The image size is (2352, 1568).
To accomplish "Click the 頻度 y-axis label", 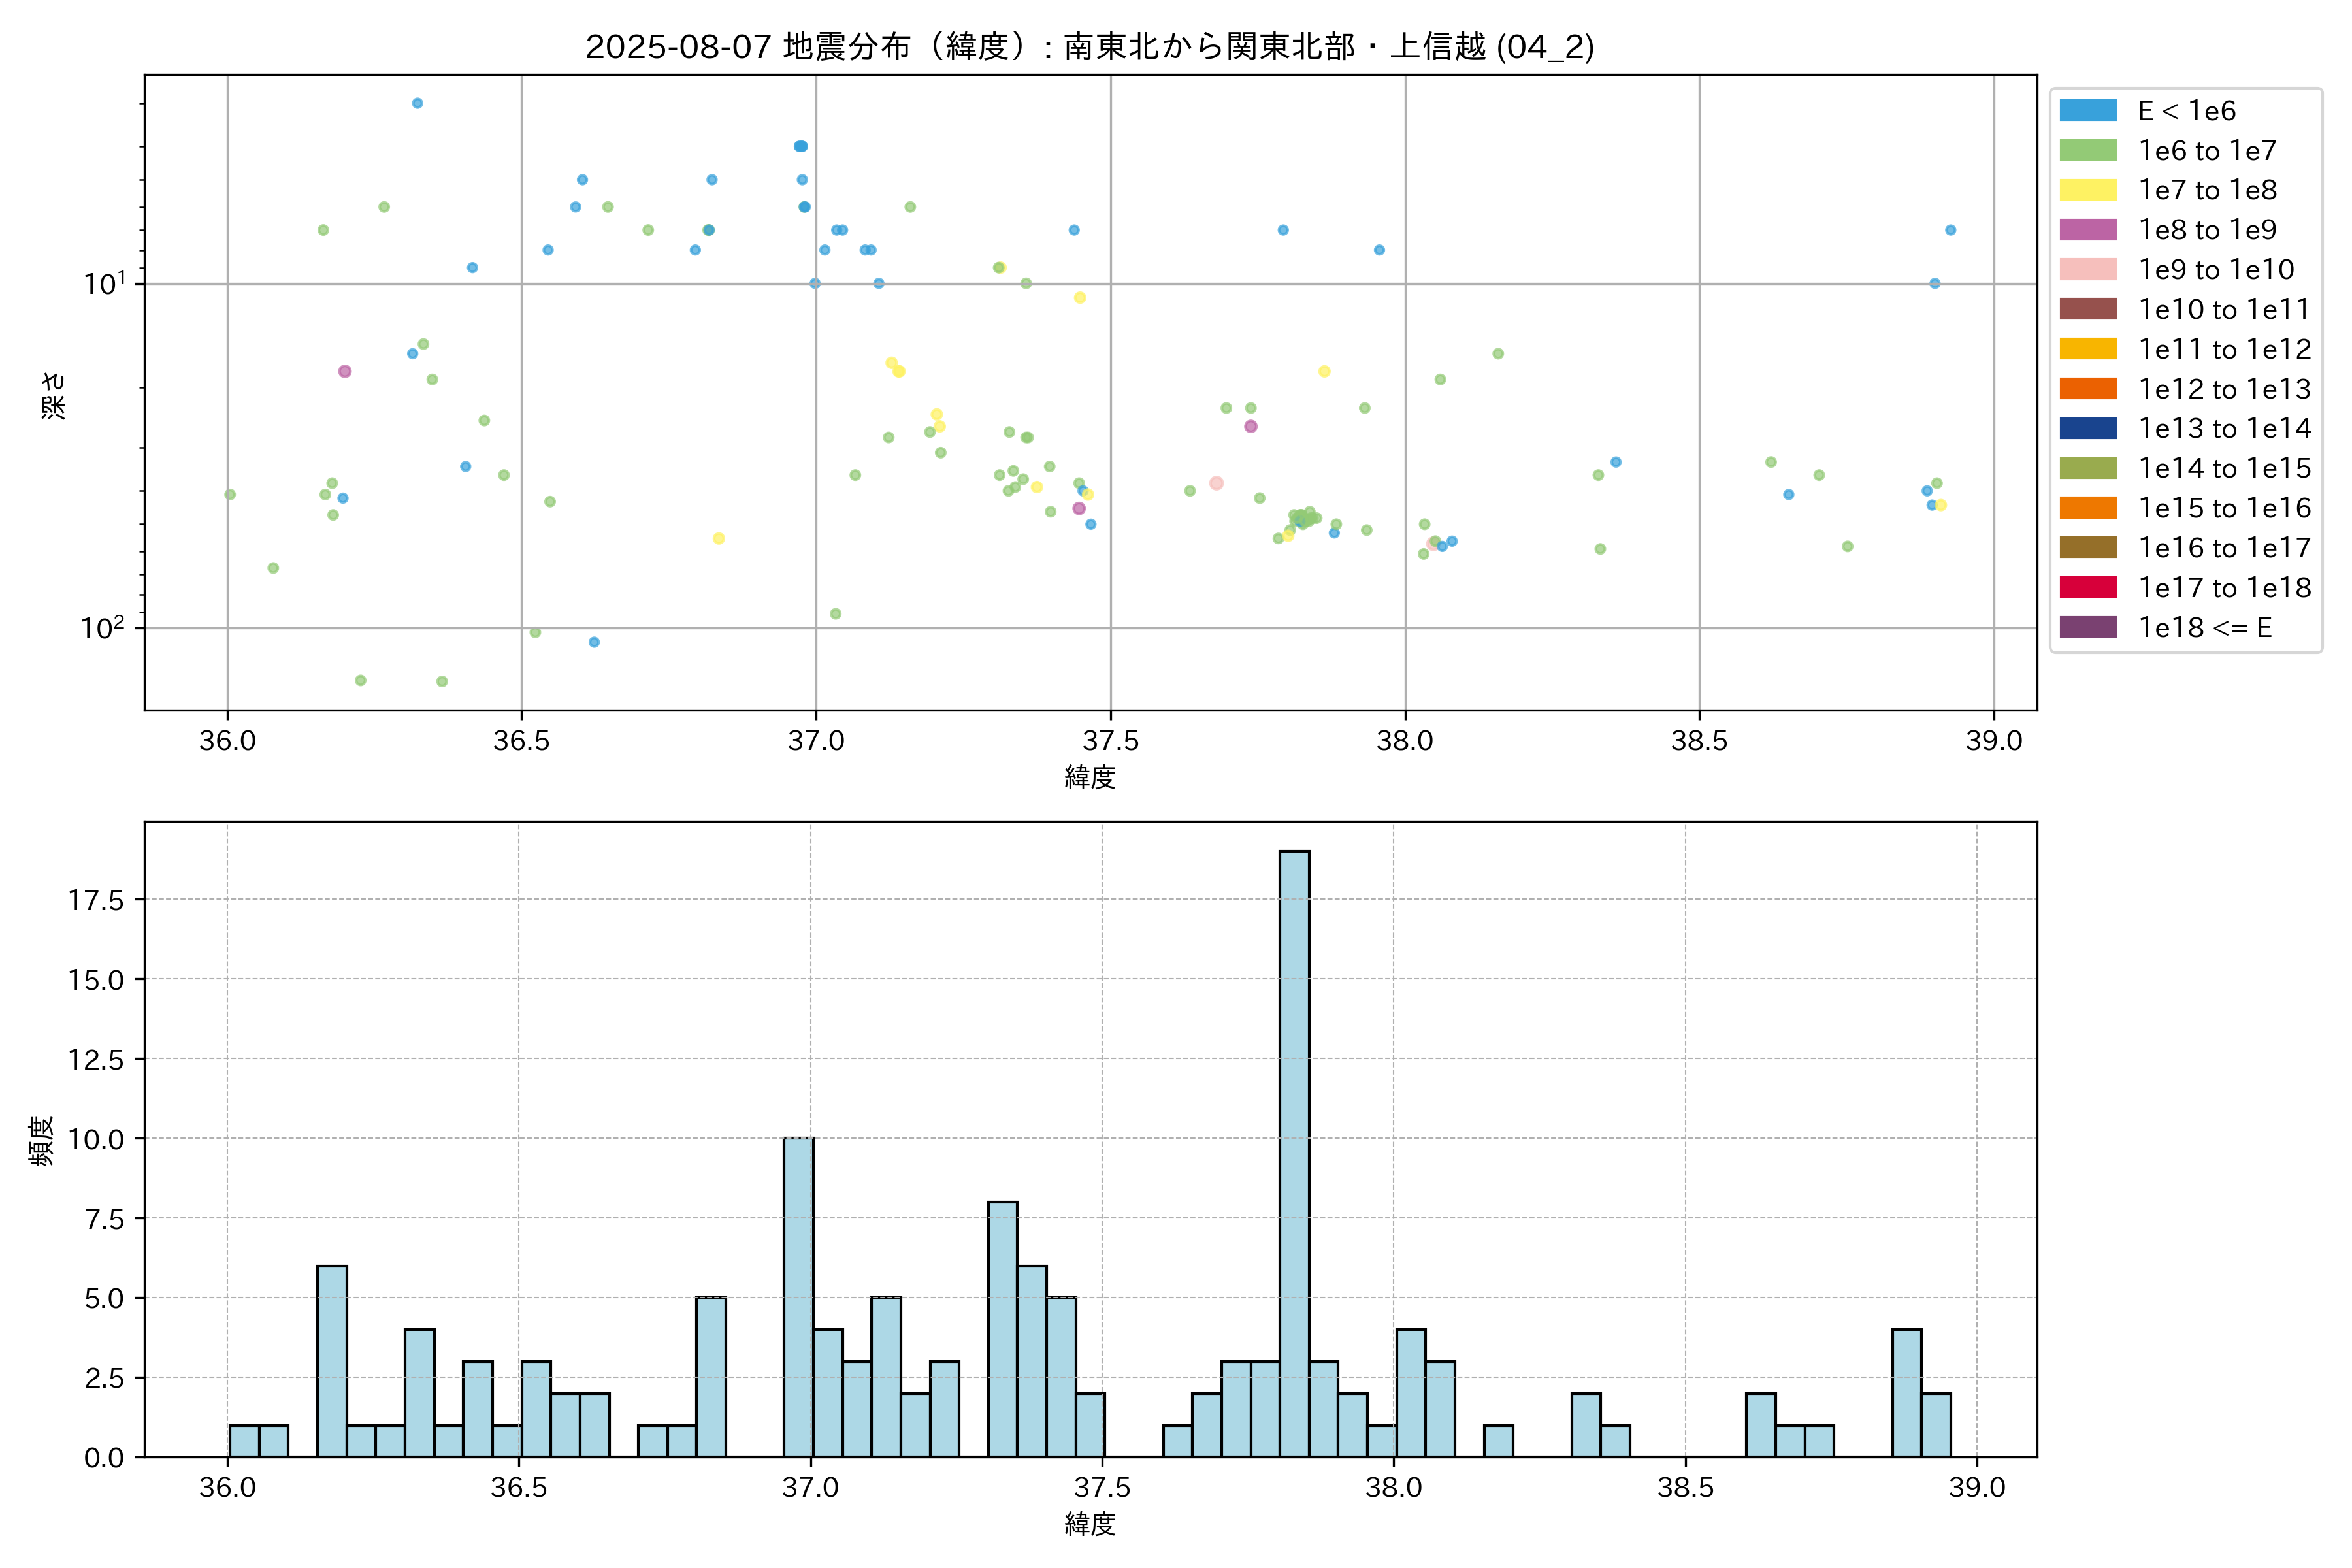I will click(41, 1140).
